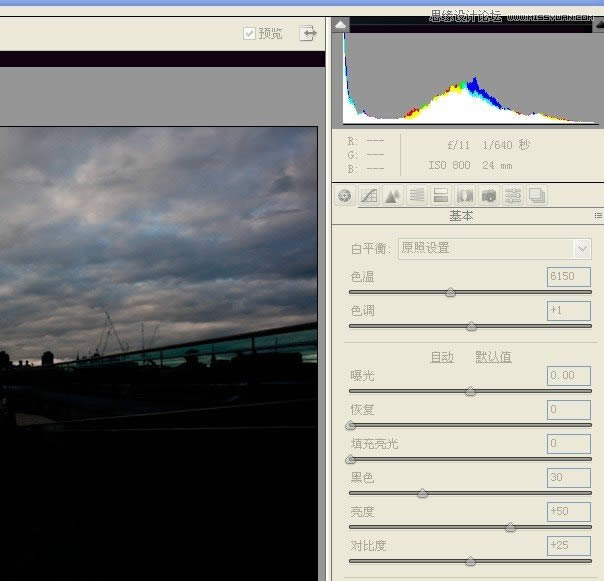Screen dimensions: 604x581
Task: Toggle shadow clipping warning on histogram
Action: tap(341, 25)
